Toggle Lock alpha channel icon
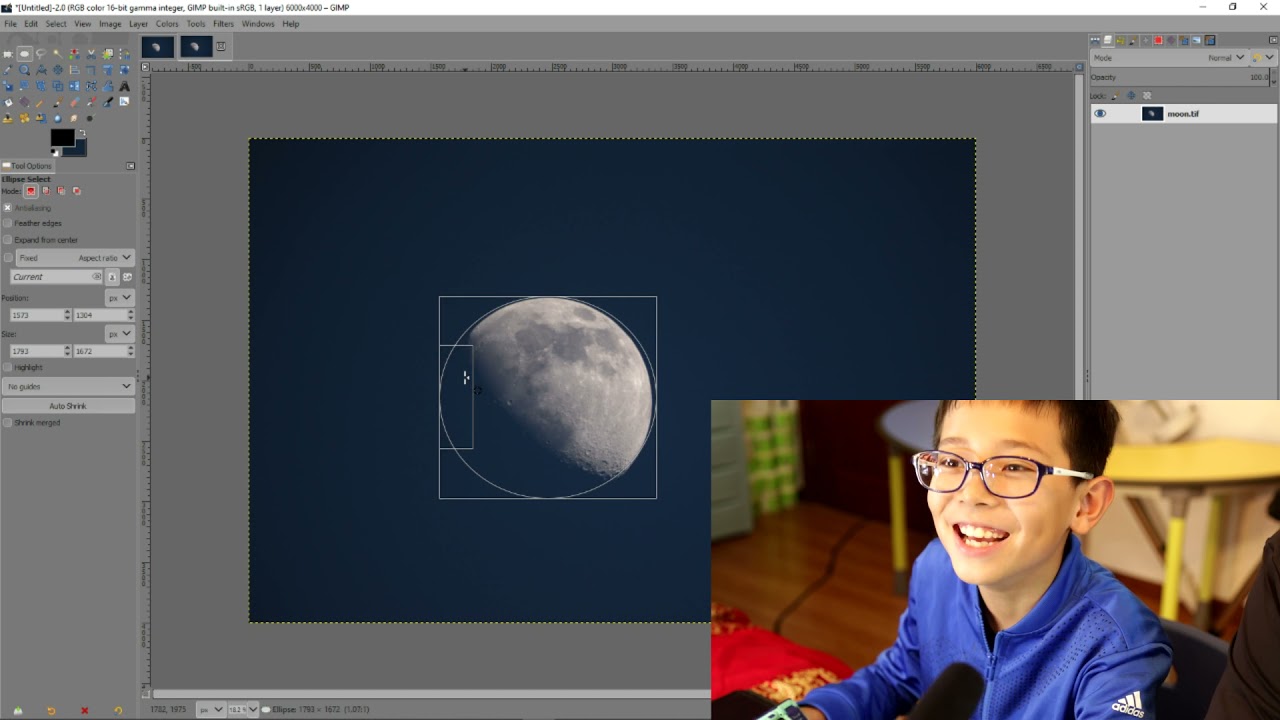Viewport: 1280px width, 720px height. (1147, 95)
